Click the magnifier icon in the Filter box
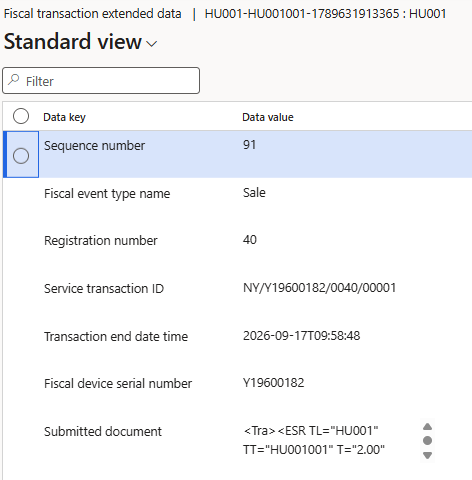This screenshot has height=480, width=472. click(x=14, y=80)
